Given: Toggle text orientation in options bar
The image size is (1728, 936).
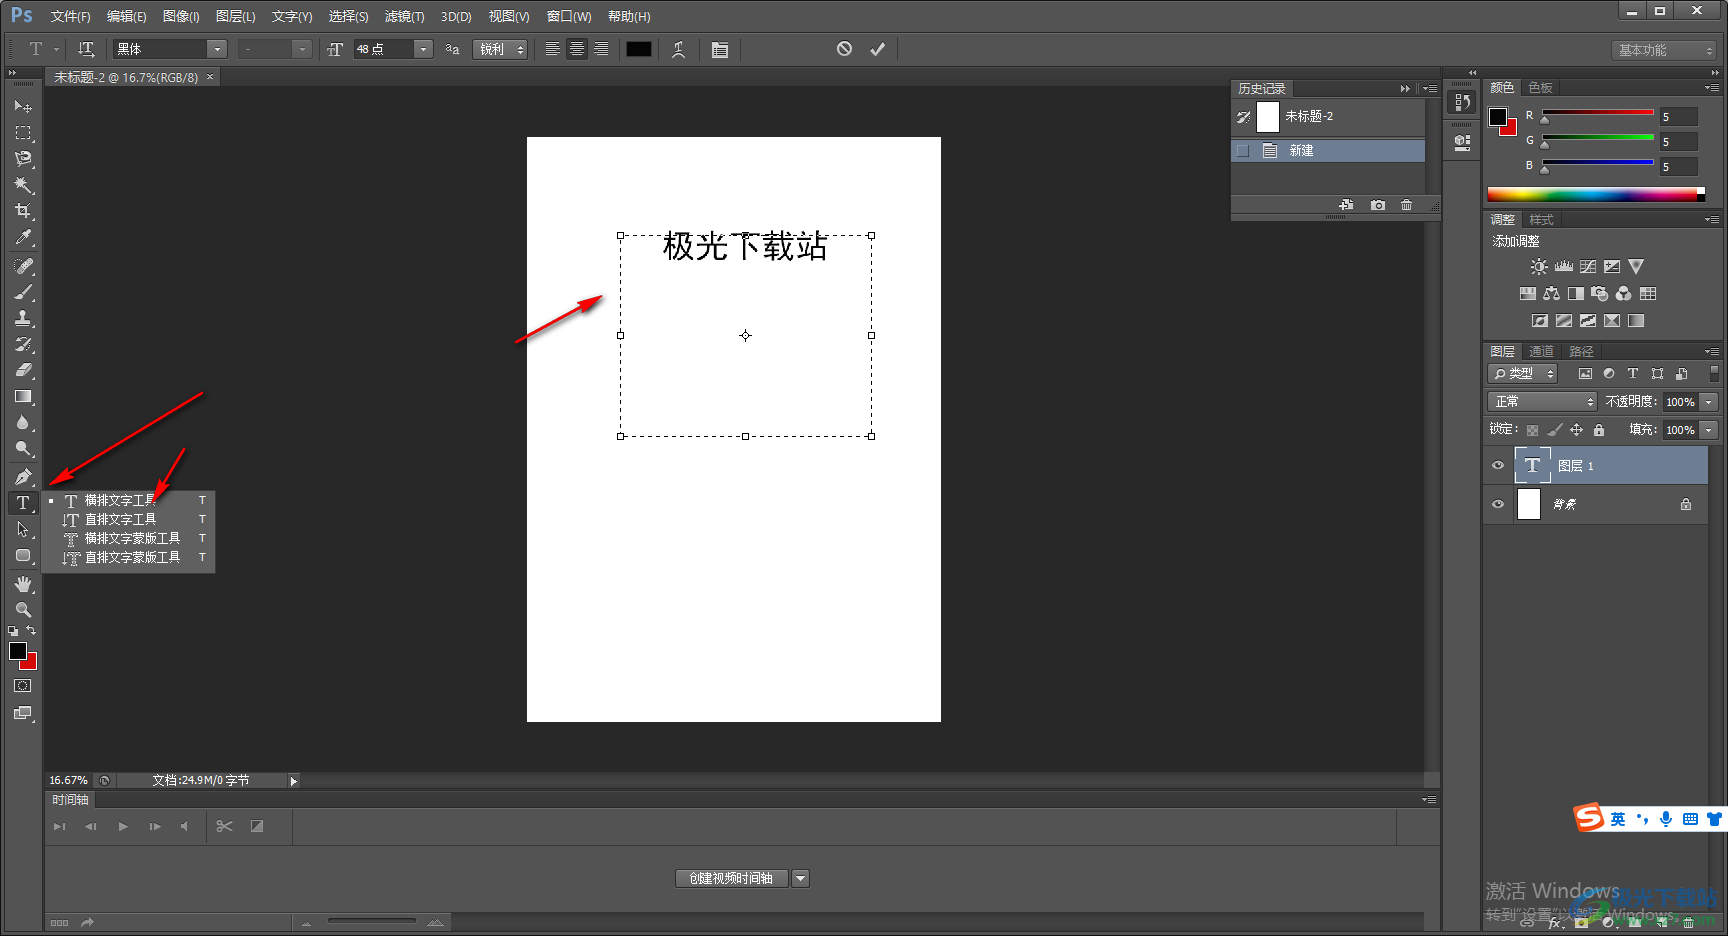Looking at the screenshot, I should 86,49.
